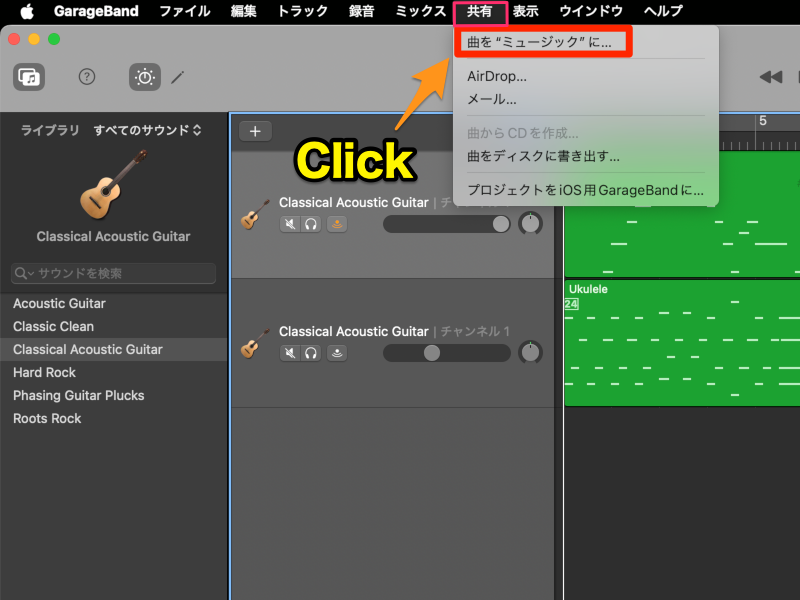Choose 曲を"ミュージック"に… from the share menu
This screenshot has height=600, width=800.
540,43
